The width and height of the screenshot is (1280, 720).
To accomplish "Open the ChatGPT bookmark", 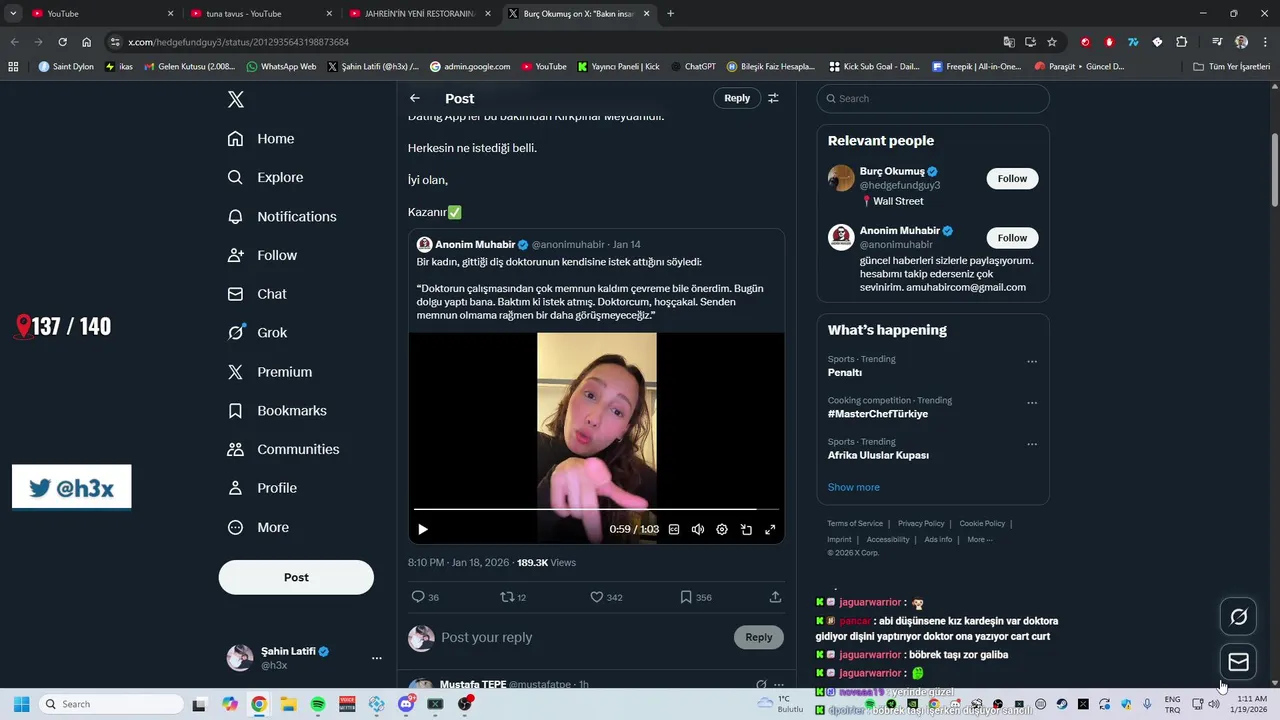I will pyautogui.click(x=693, y=67).
